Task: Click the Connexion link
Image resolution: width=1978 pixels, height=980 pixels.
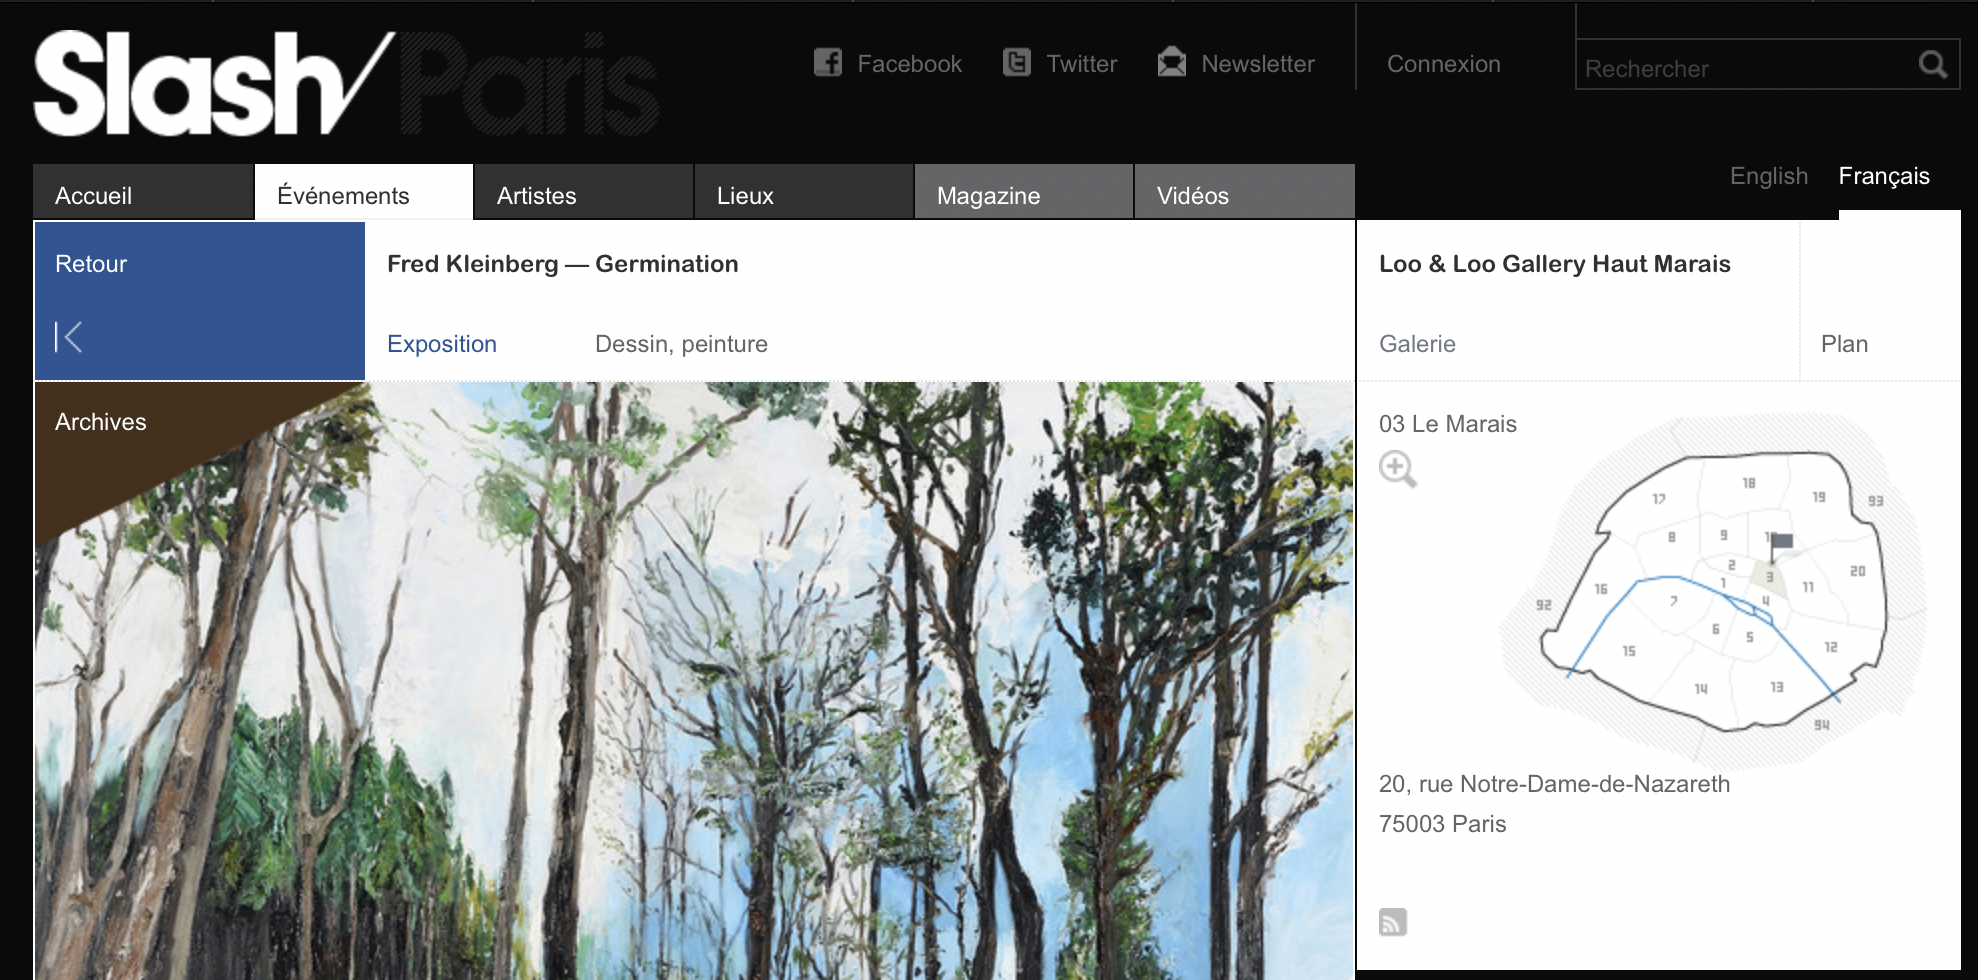Action: [1443, 64]
